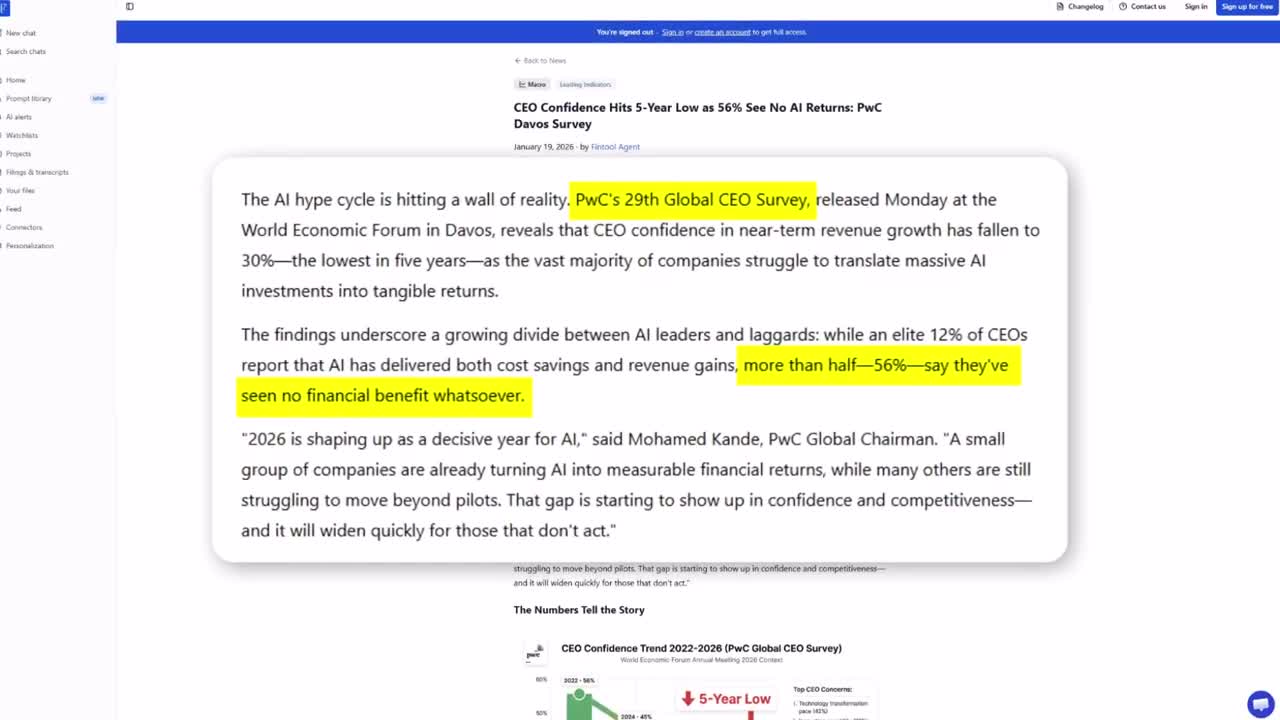The height and width of the screenshot is (720, 1280).
Task: Click create an account link in banner
Action: pyautogui.click(x=722, y=32)
